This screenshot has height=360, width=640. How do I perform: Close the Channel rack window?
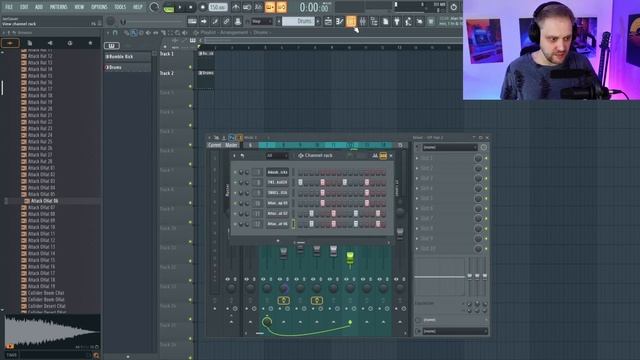[x=391, y=156]
